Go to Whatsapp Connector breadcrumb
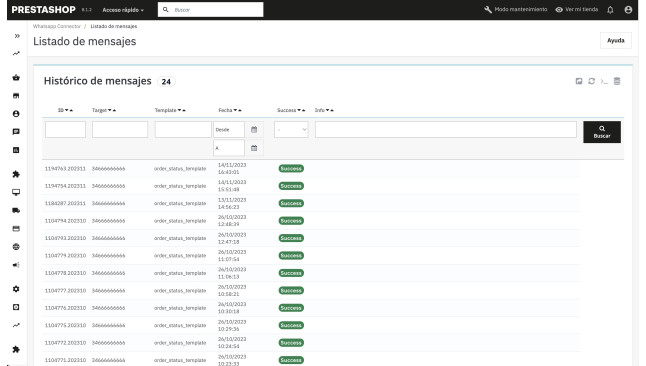Screen dimensions: 646x366 (x=57, y=26)
